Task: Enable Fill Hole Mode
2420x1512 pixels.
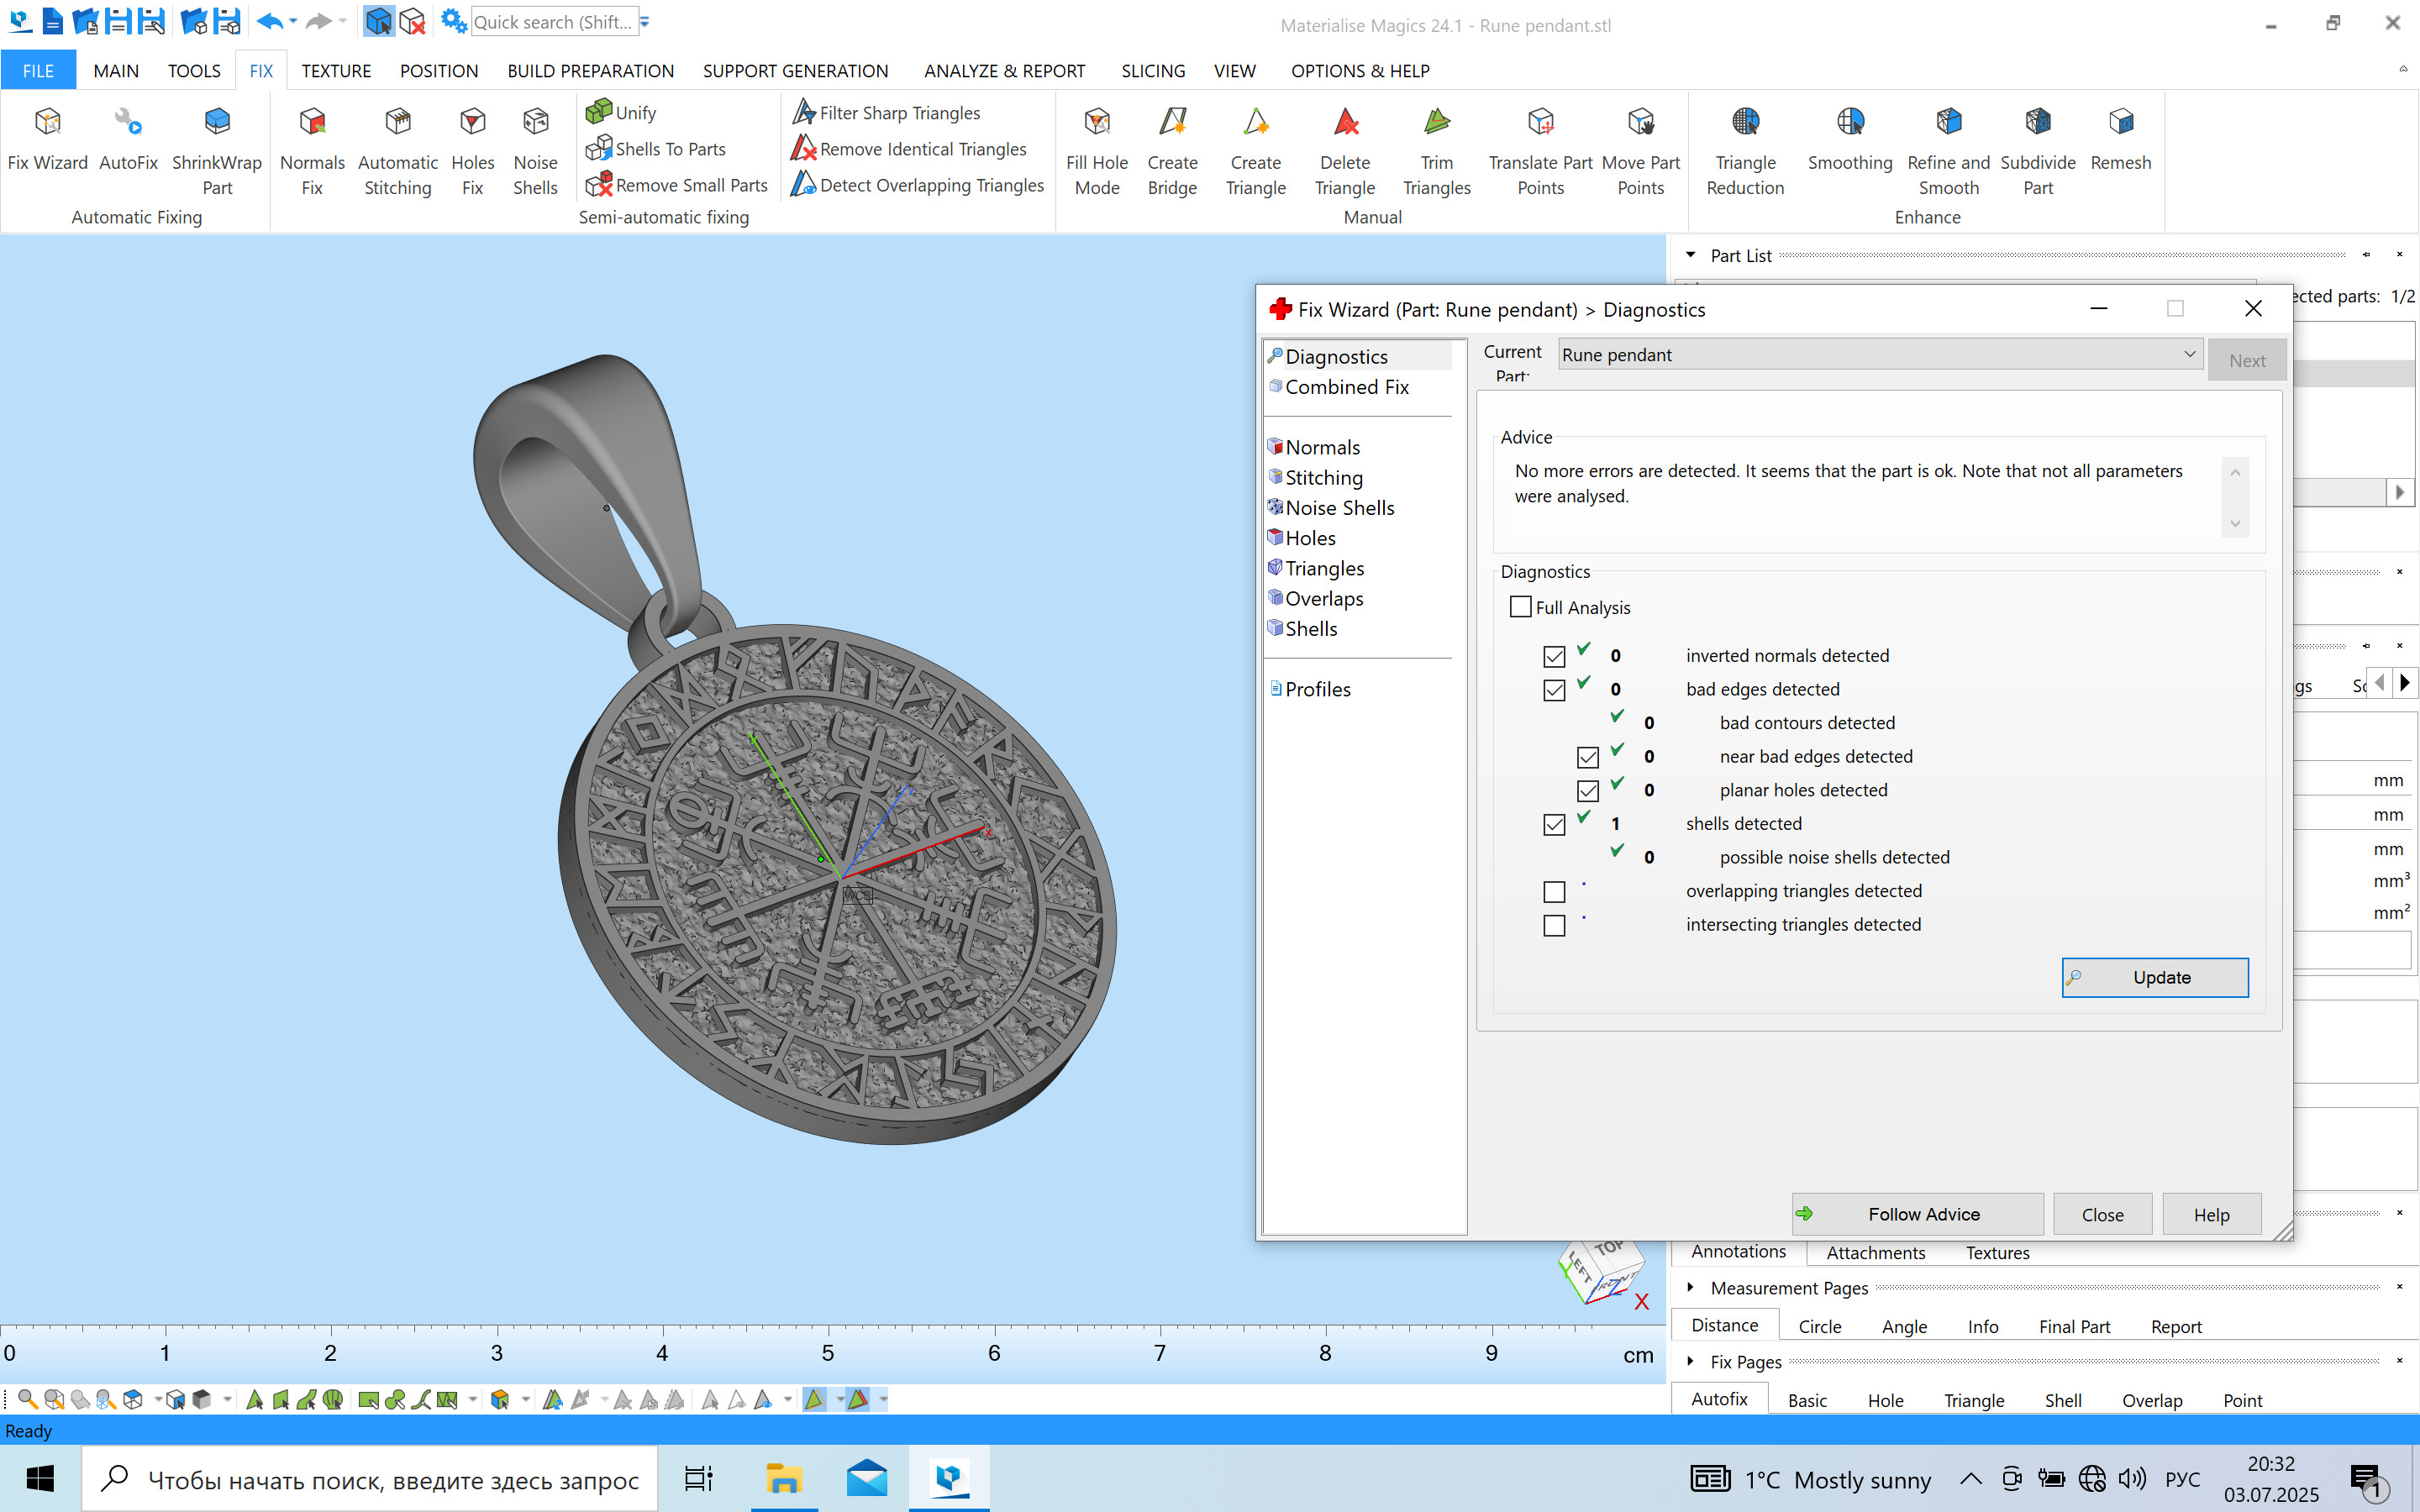Action: (1097, 152)
